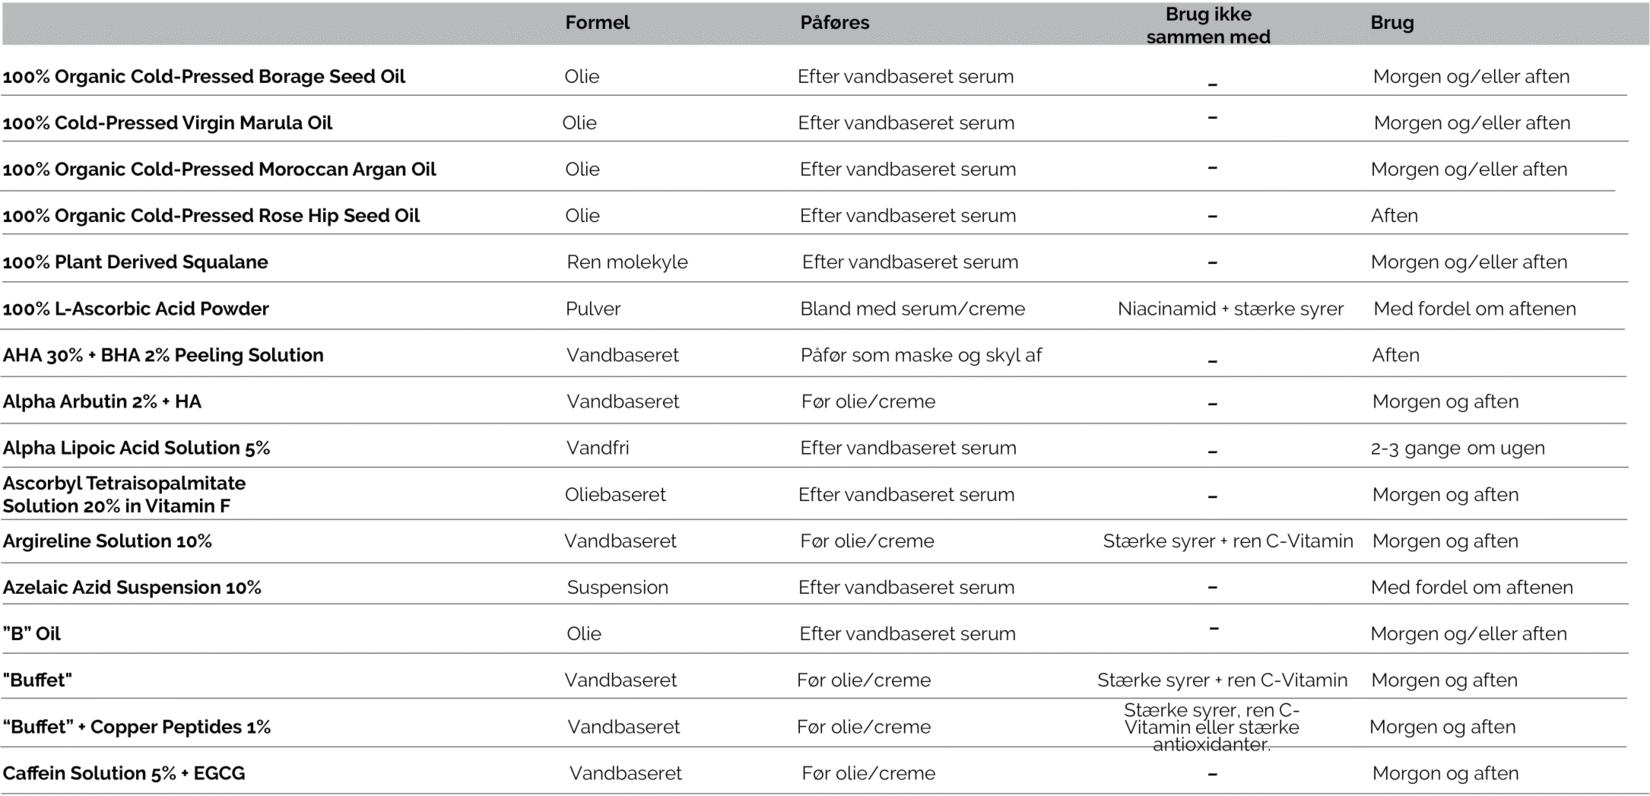Click Azelaic Azid Suspension 10%
This screenshot has width=1650, height=796.
(x=132, y=588)
